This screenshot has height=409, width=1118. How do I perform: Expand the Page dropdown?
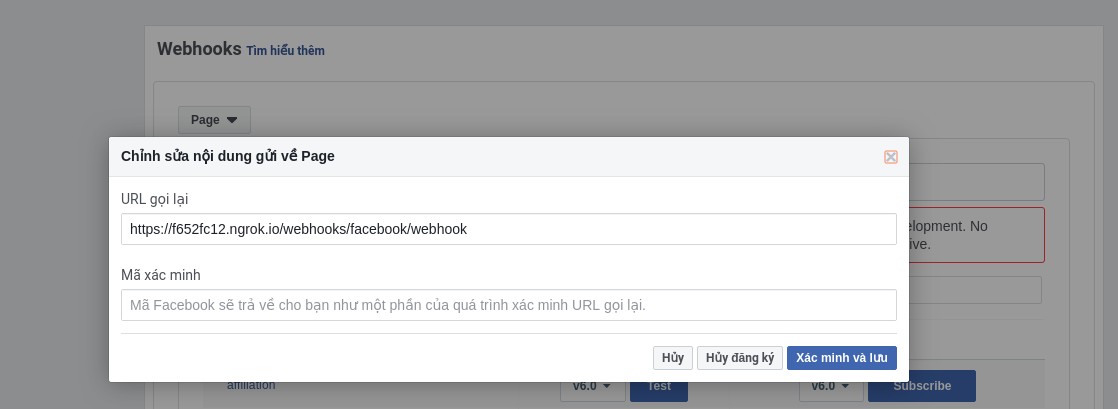tap(214, 120)
